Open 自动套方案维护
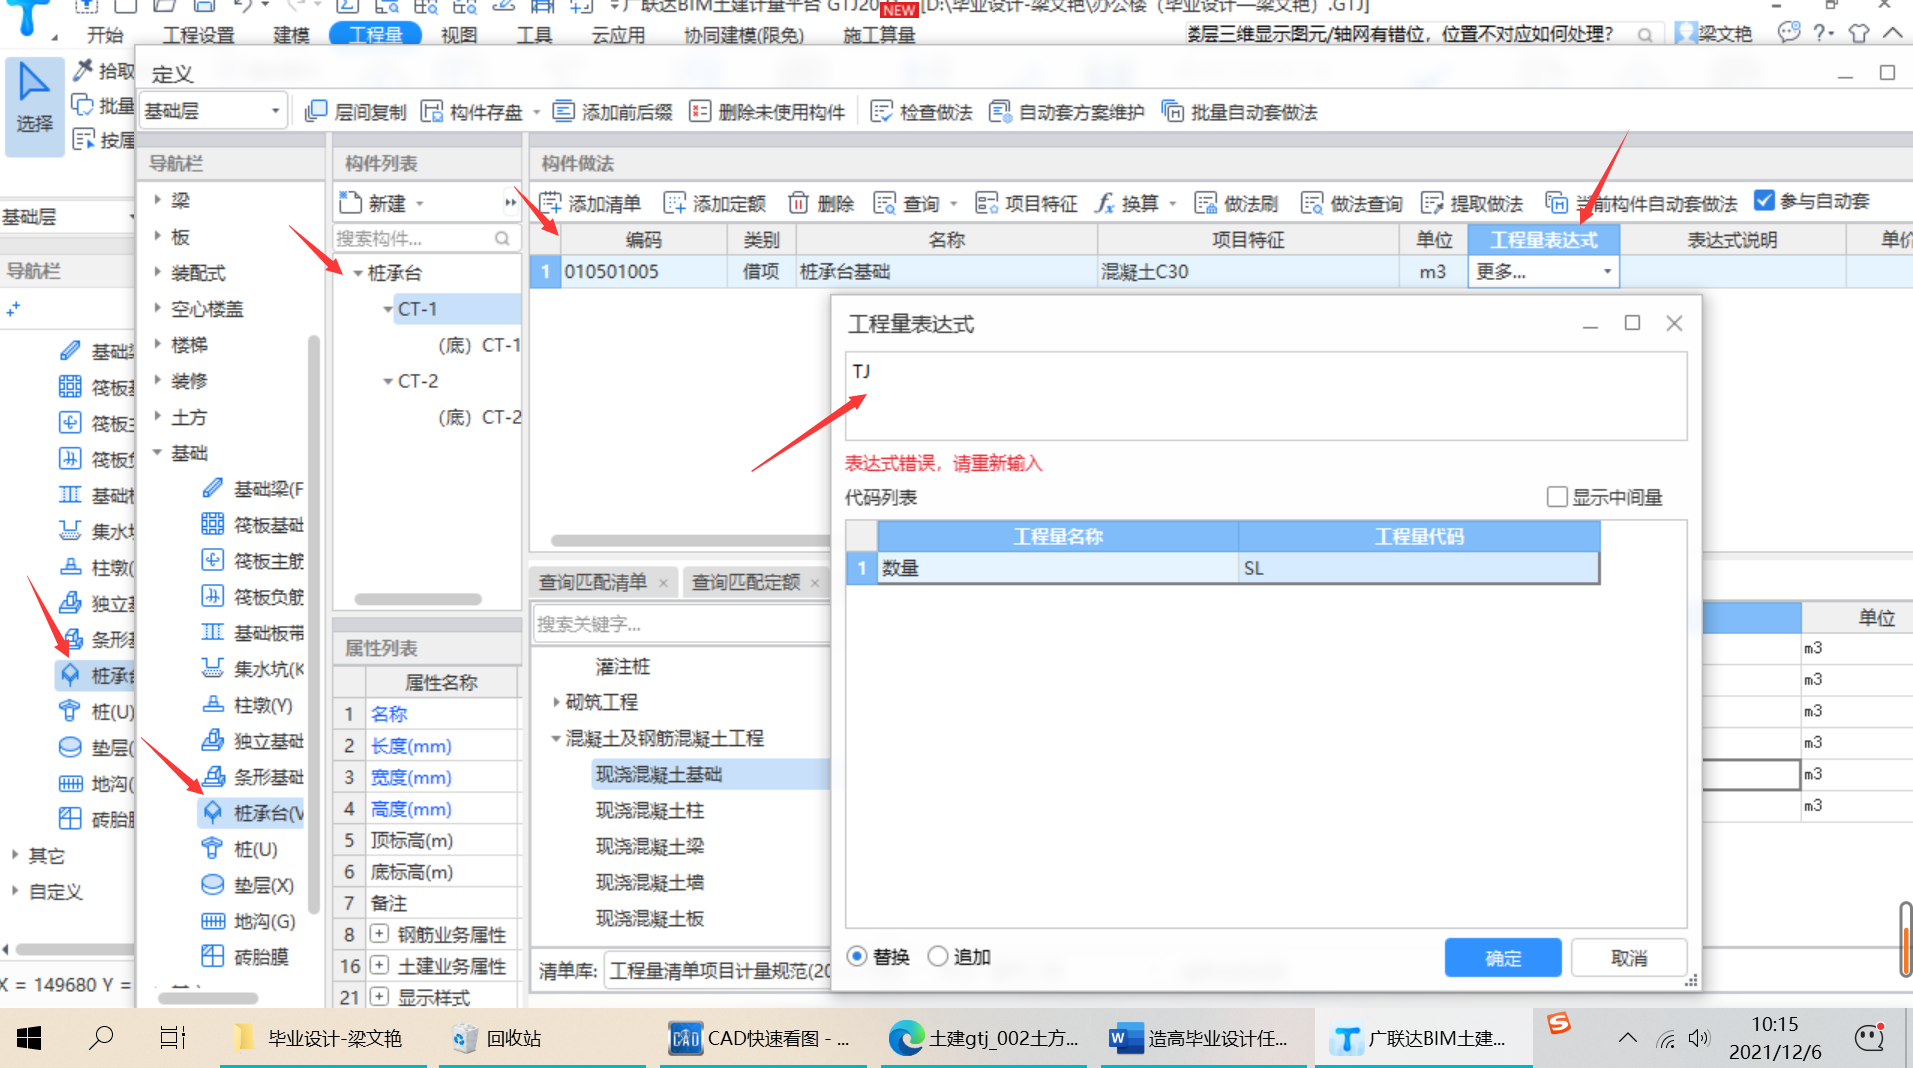 (x=1066, y=111)
